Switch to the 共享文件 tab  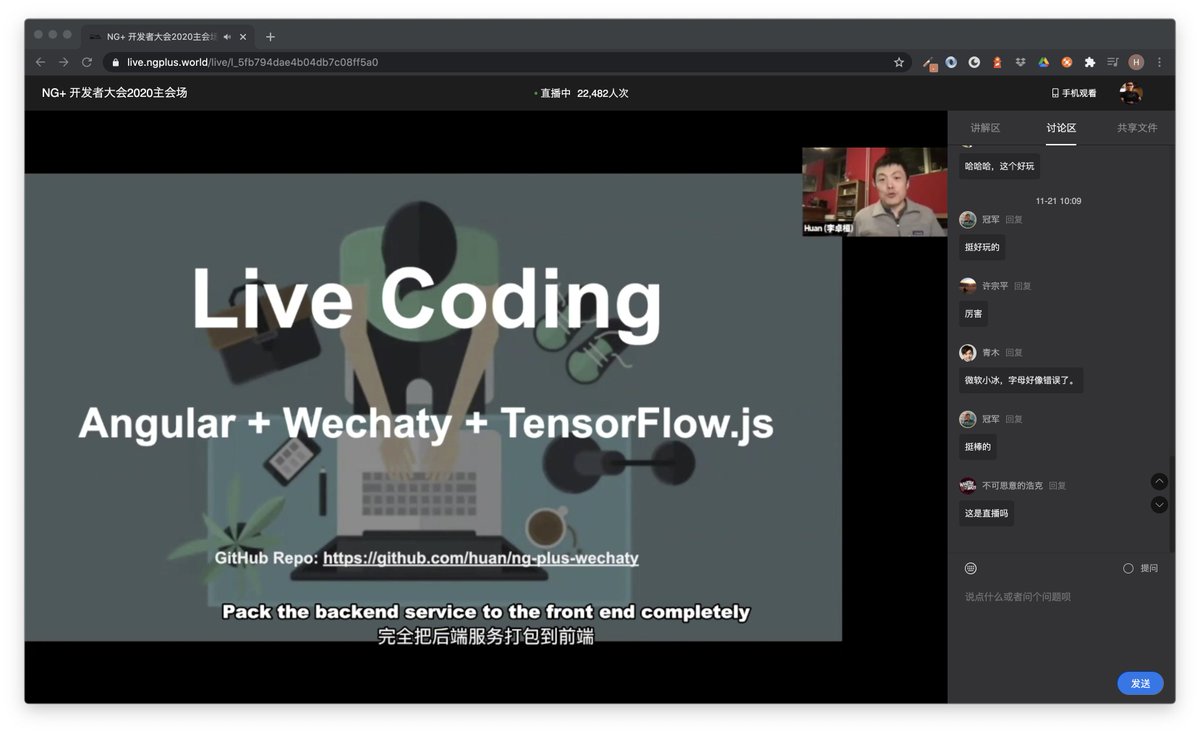(1137, 128)
